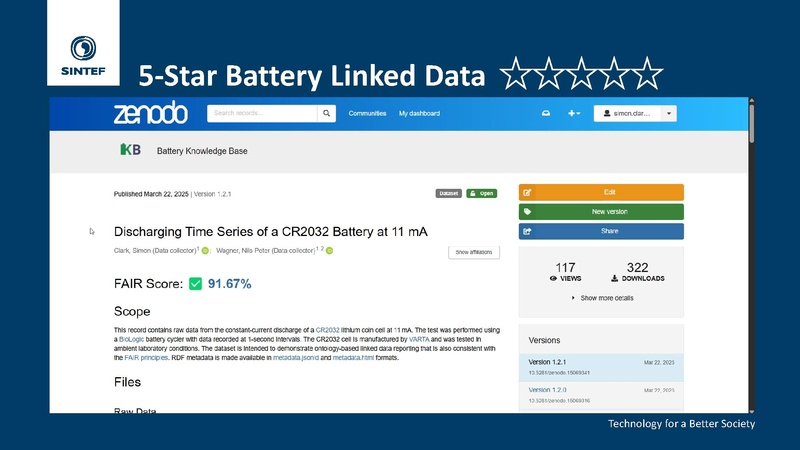Toggle Show affiliations
The height and width of the screenshot is (450, 800).
click(x=474, y=252)
